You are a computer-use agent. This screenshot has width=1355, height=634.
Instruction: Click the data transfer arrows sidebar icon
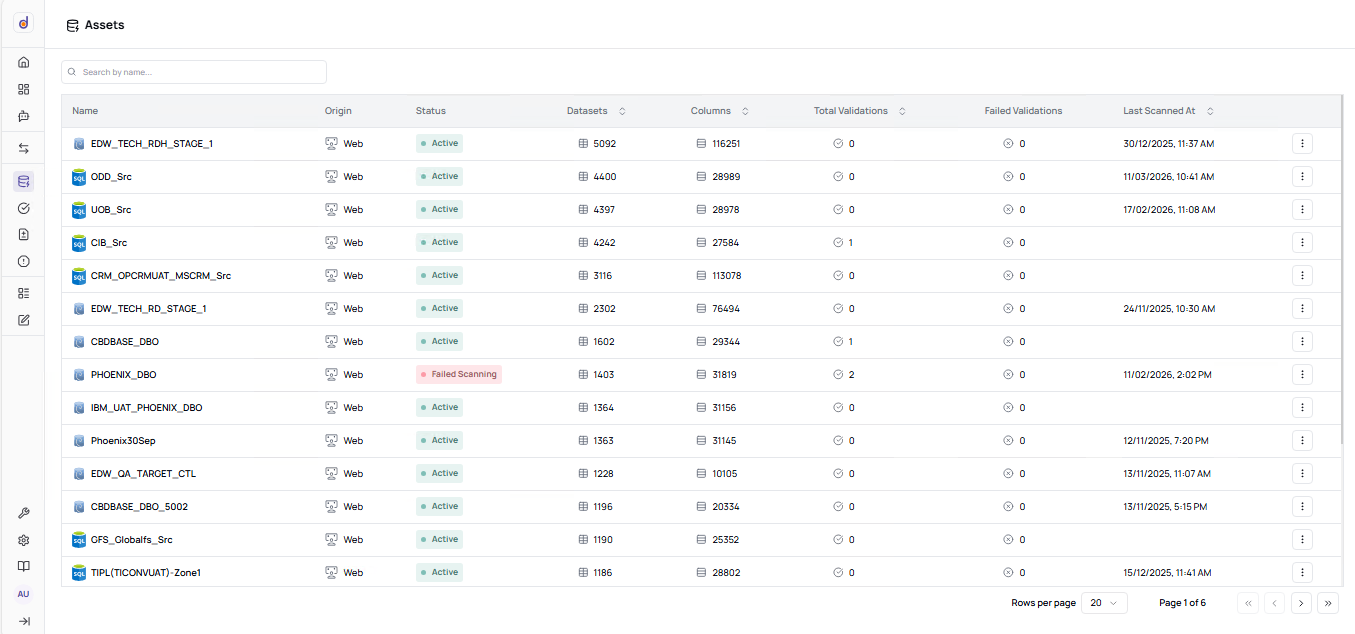[x=23, y=147]
